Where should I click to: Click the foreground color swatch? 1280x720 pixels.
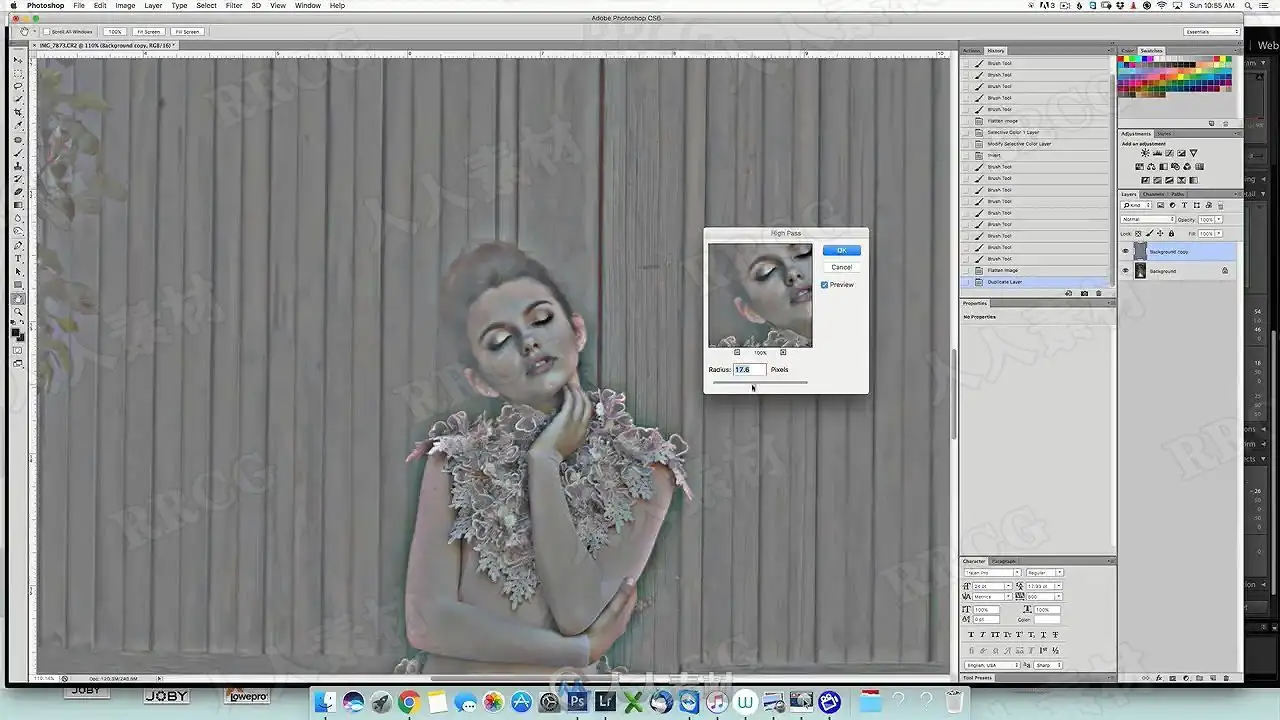point(16,331)
